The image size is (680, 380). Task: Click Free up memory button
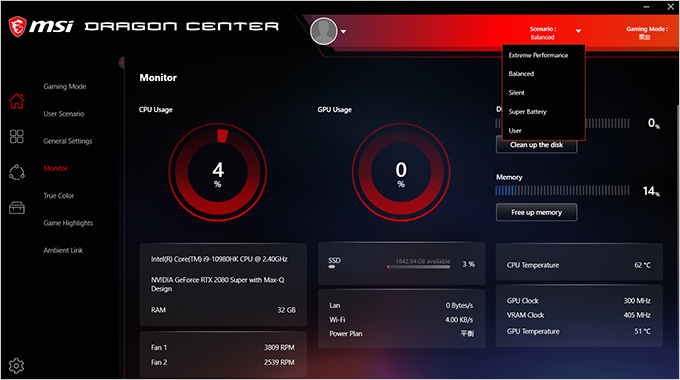tap(536, 212)
